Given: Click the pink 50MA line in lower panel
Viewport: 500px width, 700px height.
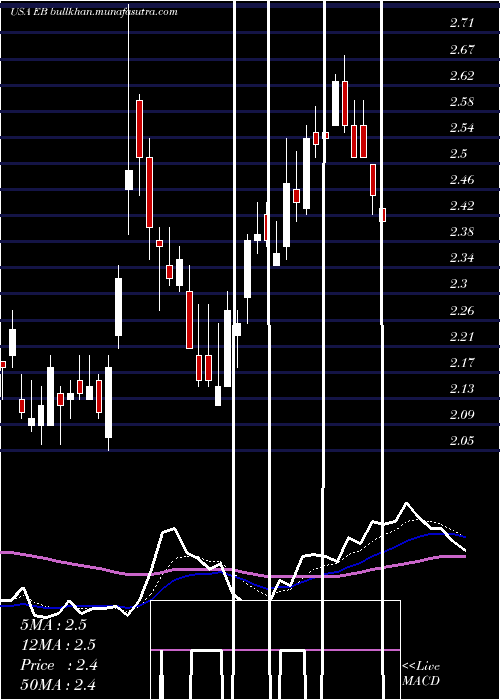Looking at the screenshot, I should point(232,570).
